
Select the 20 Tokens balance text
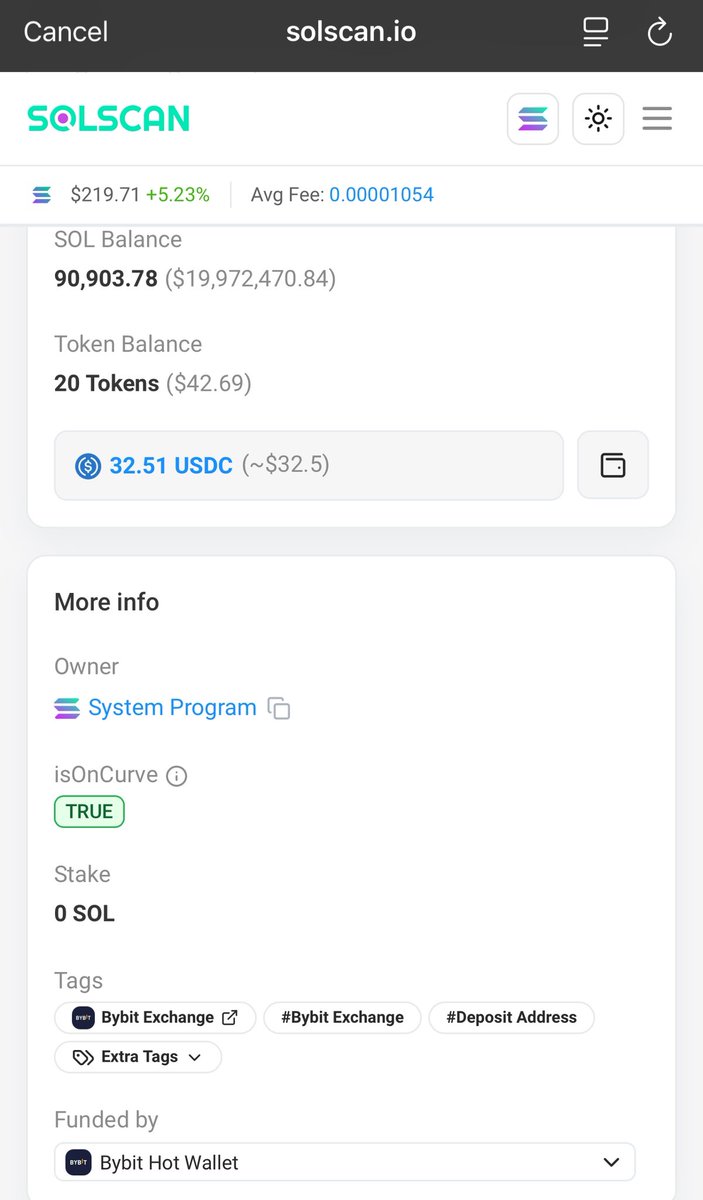[106, 383]
